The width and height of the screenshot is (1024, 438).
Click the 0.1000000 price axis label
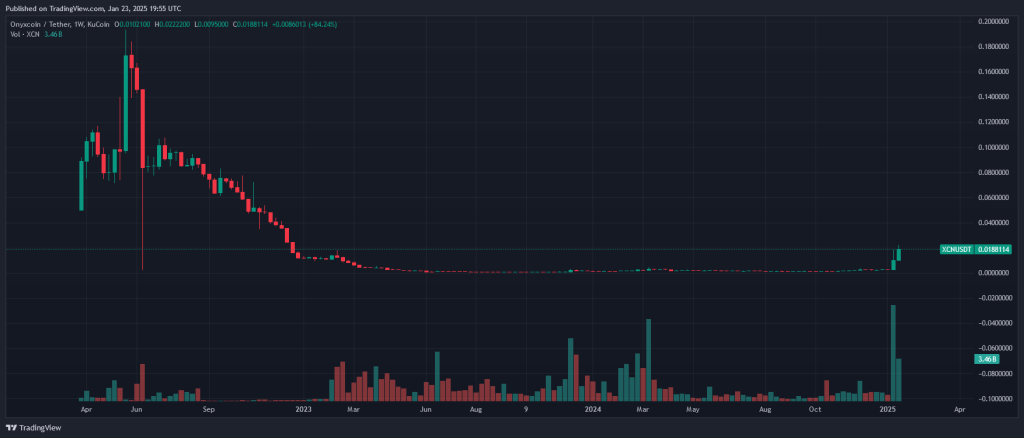[993, 148]
